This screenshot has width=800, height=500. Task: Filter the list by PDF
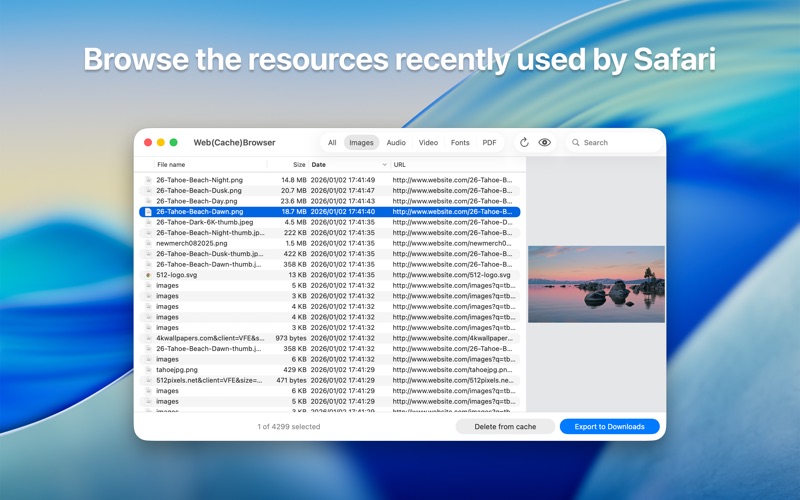(x=489, y=142)
